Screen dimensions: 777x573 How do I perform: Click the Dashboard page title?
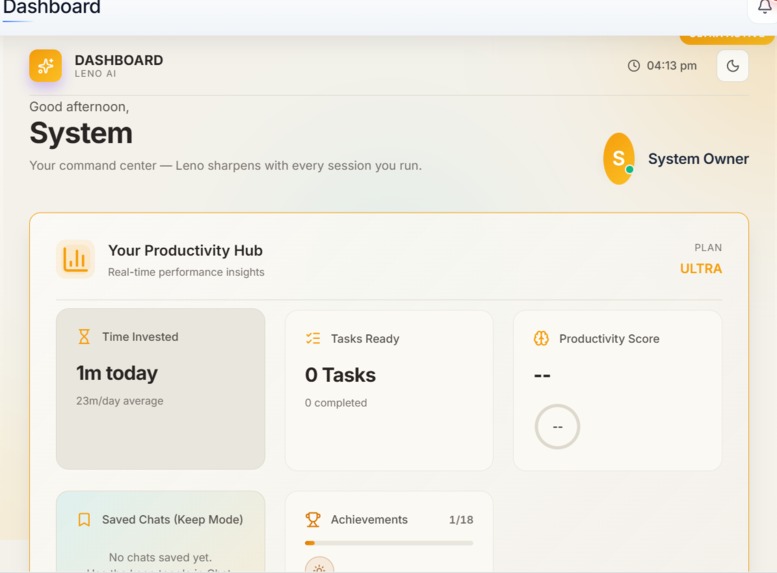pos(52,7)
